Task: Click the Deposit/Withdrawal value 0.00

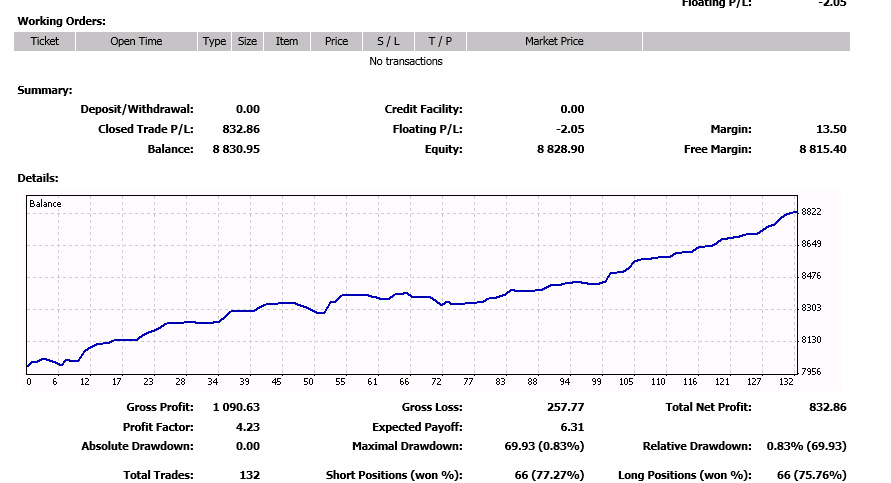Action: pyautogui.click(x=248, y=109)
